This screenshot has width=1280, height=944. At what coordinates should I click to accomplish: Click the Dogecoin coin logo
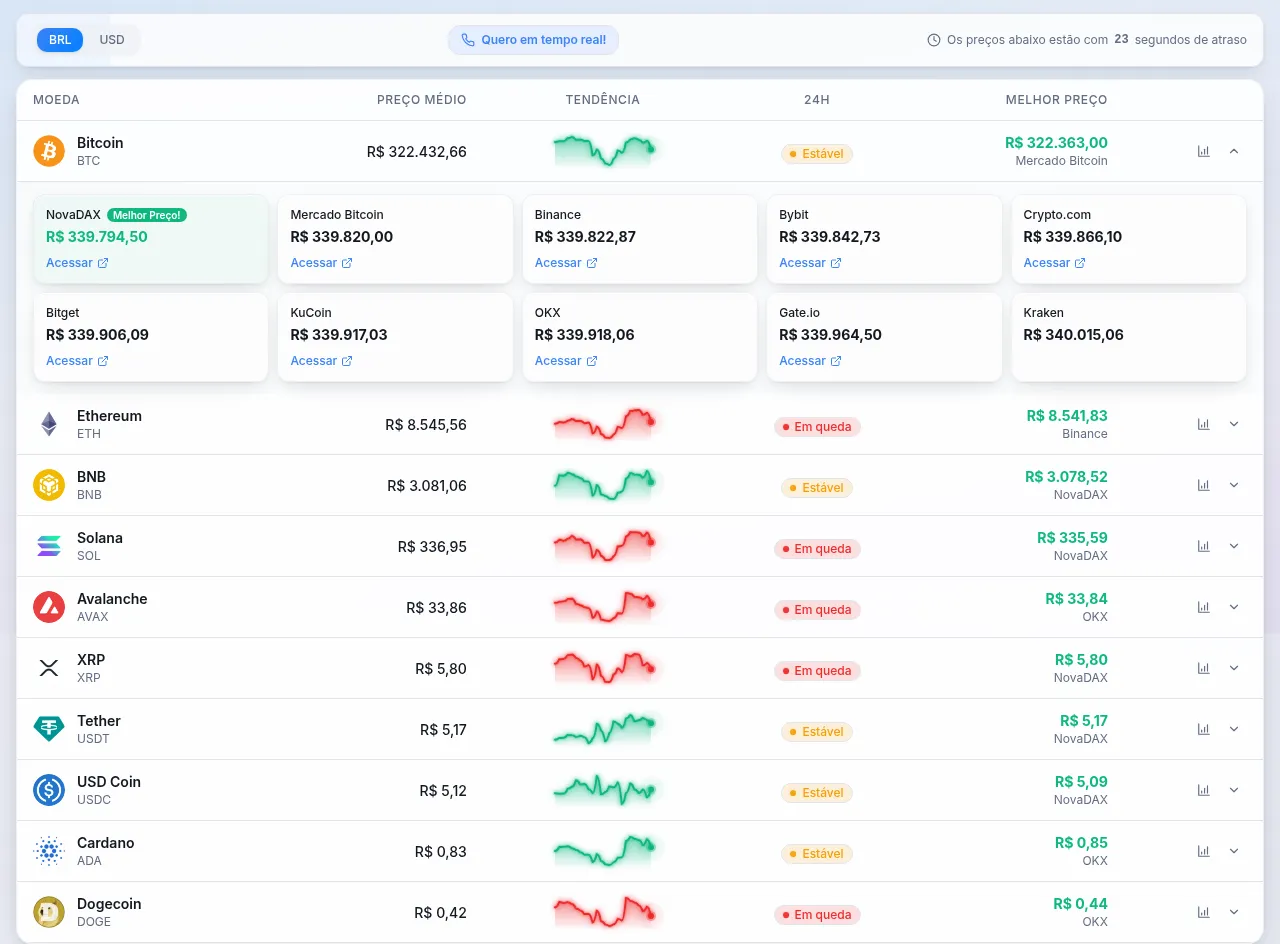[x=49, y=912]
